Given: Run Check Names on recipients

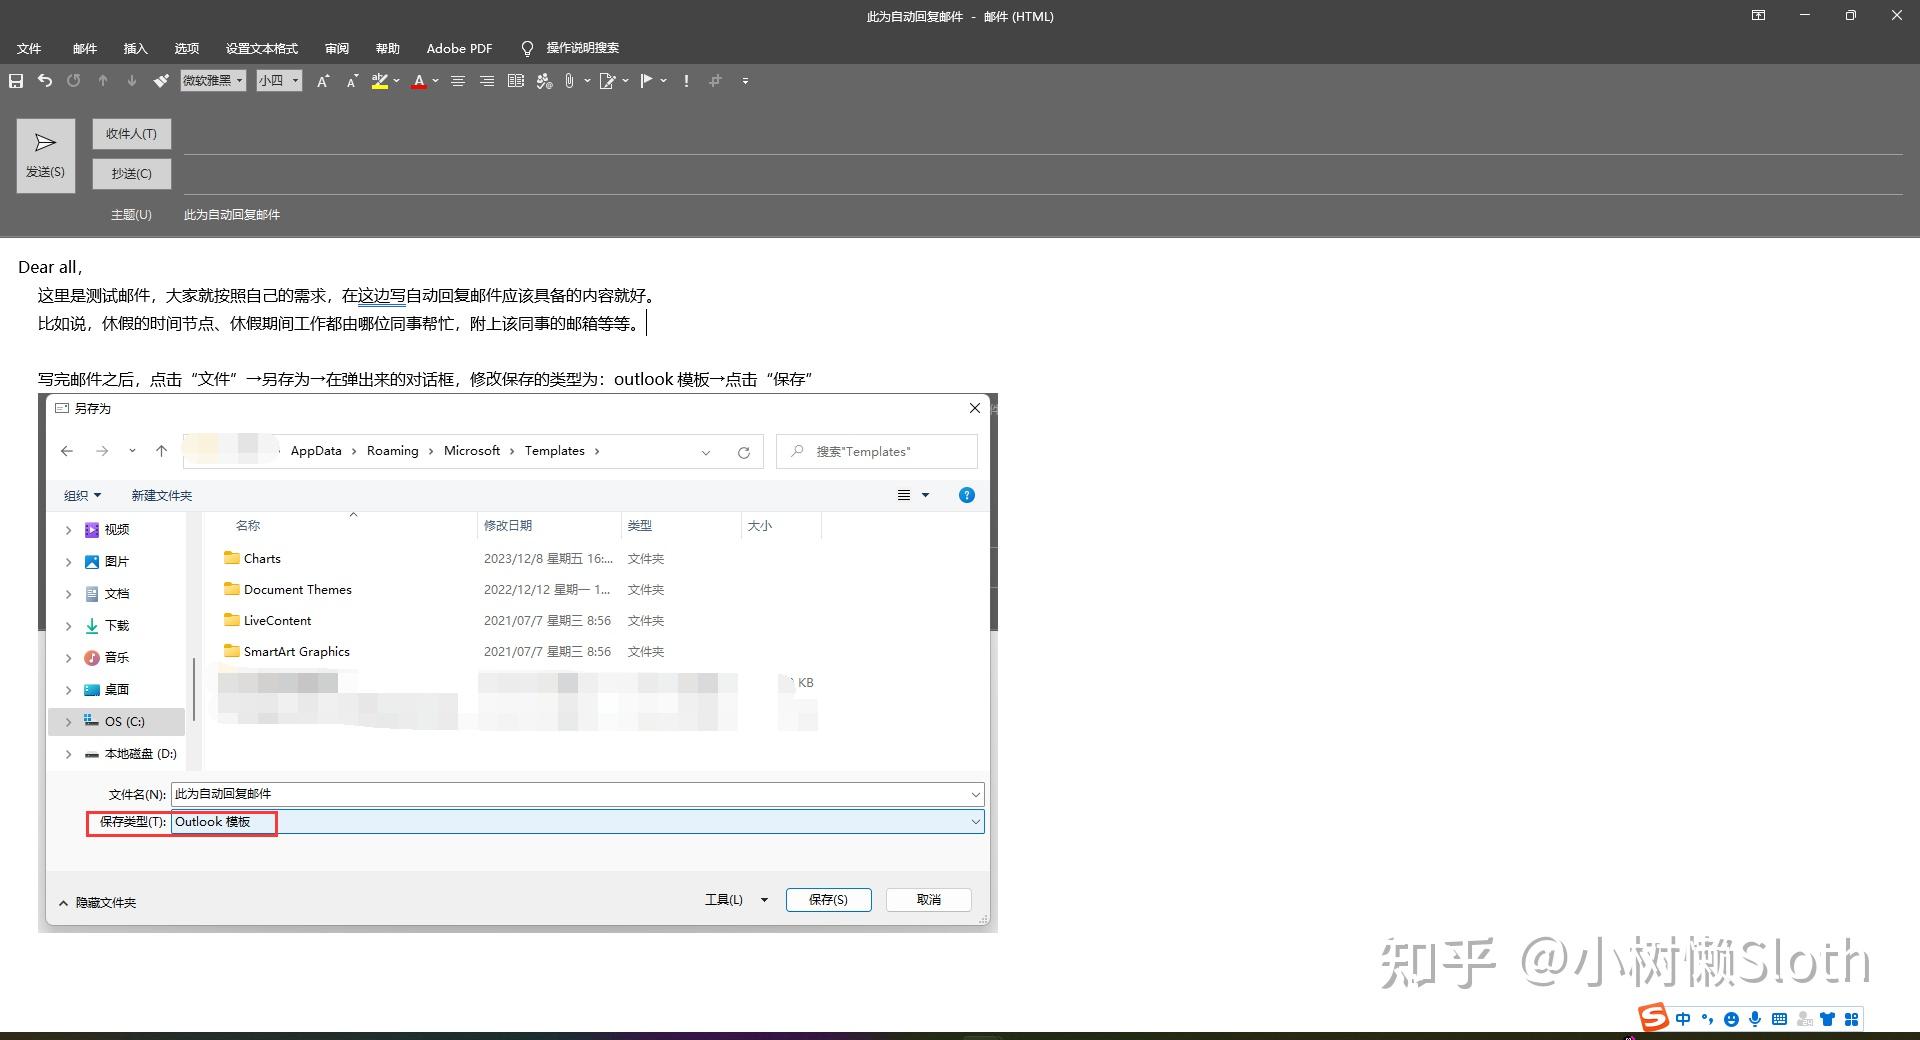Looking at the screenshot, I should (544, 81).
